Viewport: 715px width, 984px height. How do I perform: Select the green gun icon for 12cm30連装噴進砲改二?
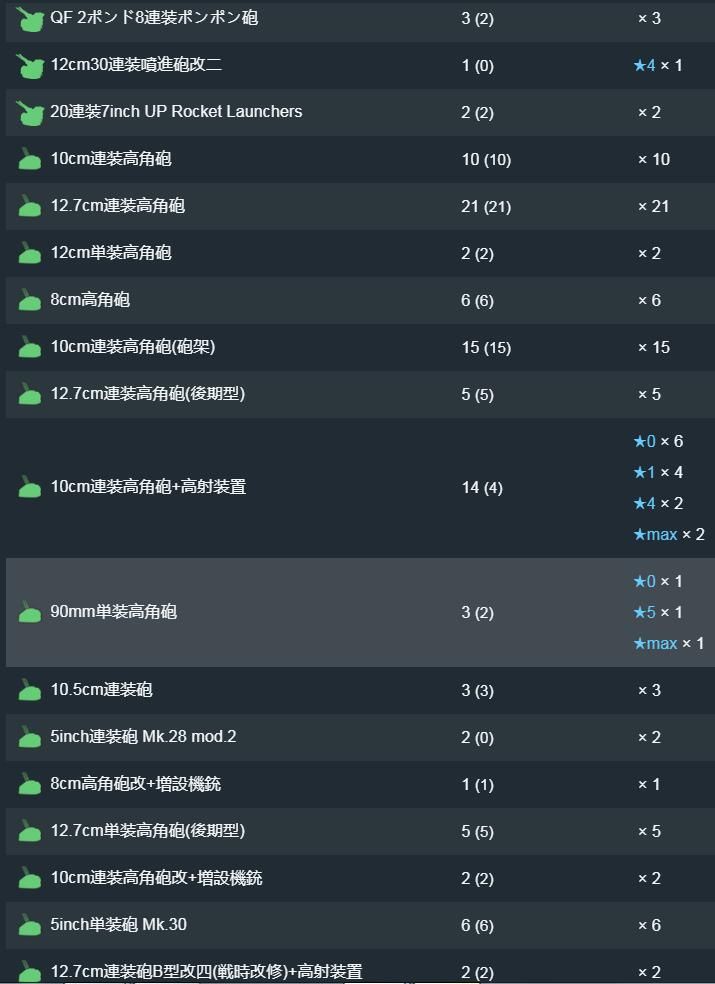point(29,66)
